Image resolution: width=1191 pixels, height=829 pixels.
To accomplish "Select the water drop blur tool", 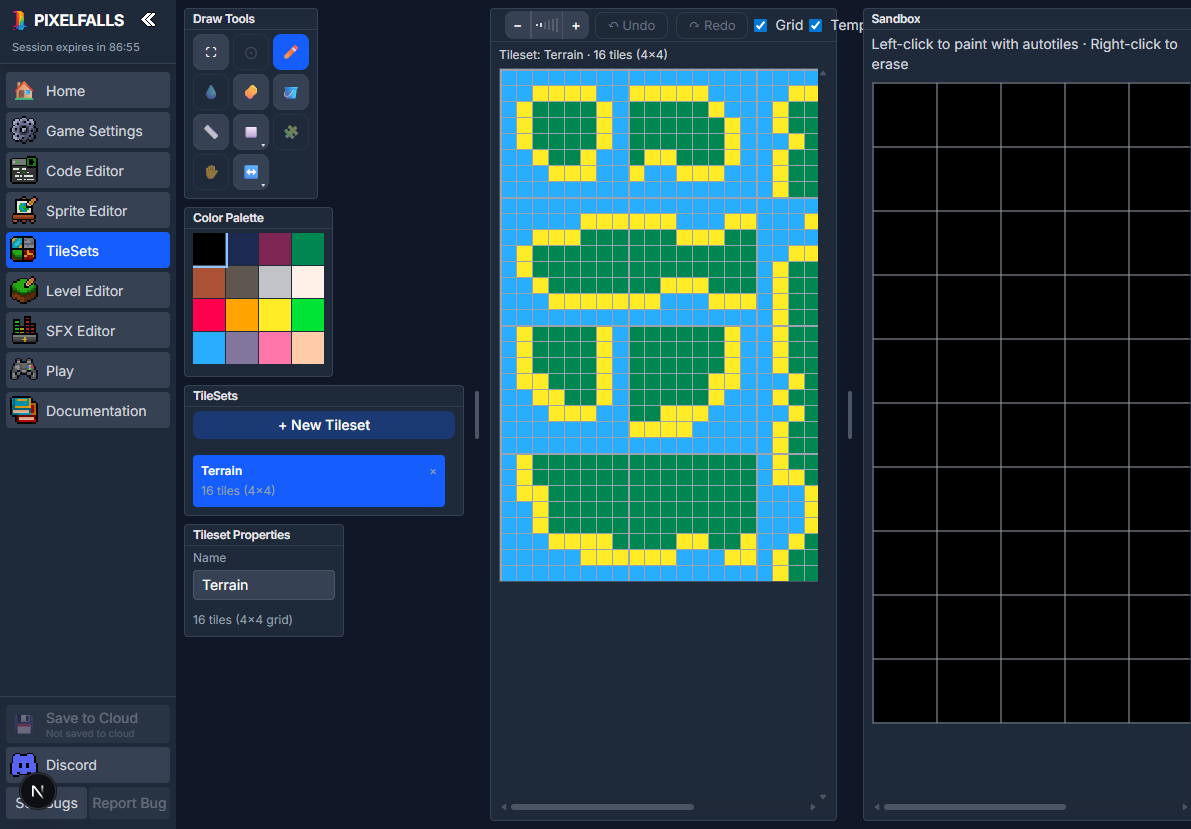I will pyautogui.click(x=211, y=92).
